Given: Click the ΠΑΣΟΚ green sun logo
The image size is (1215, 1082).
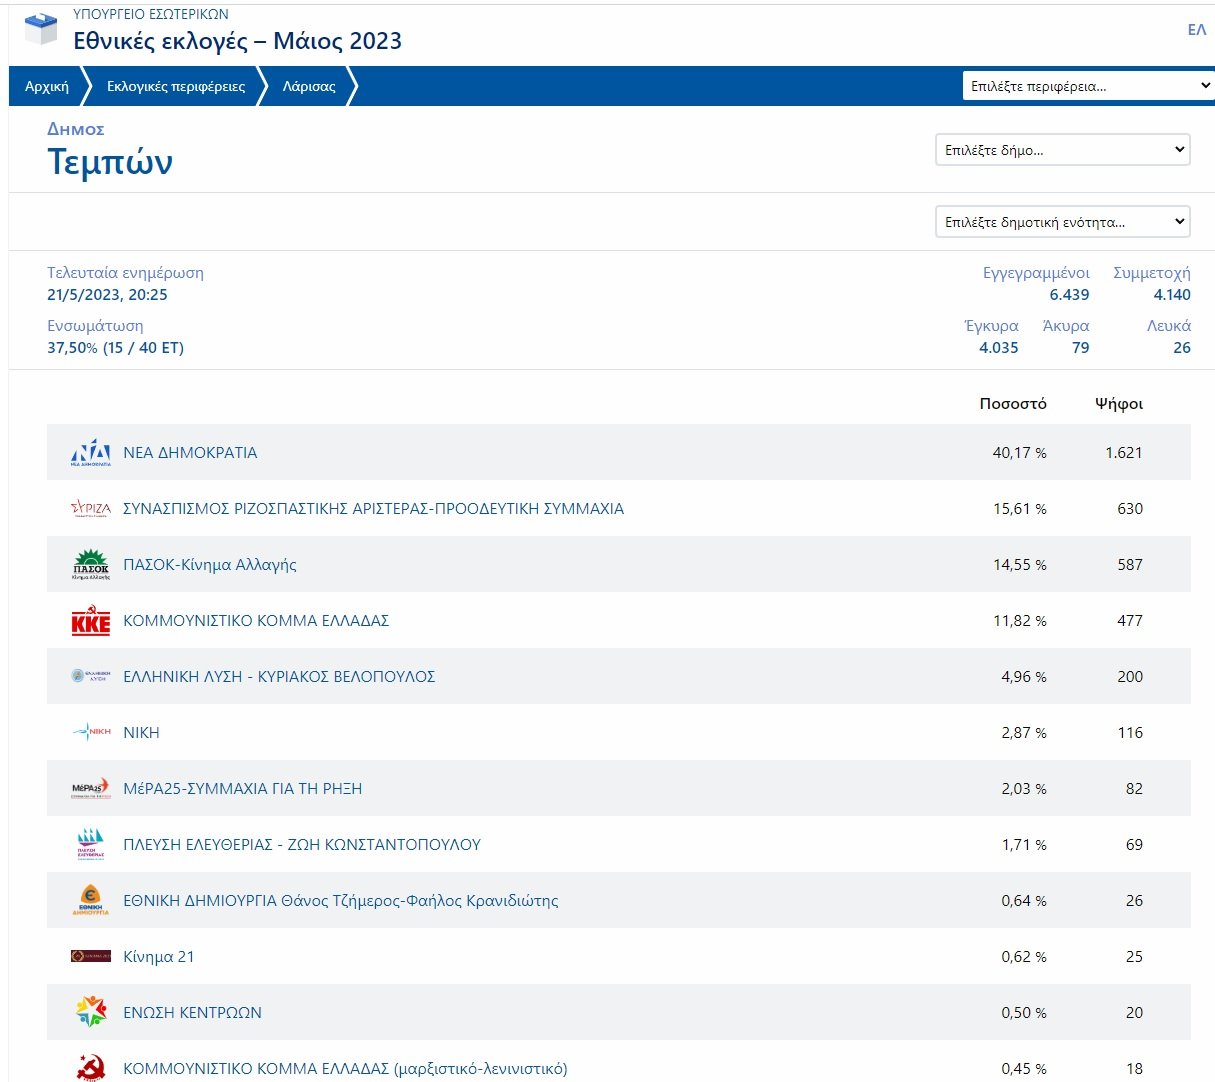Looking at the screenshot, I should tap(91, 565).
